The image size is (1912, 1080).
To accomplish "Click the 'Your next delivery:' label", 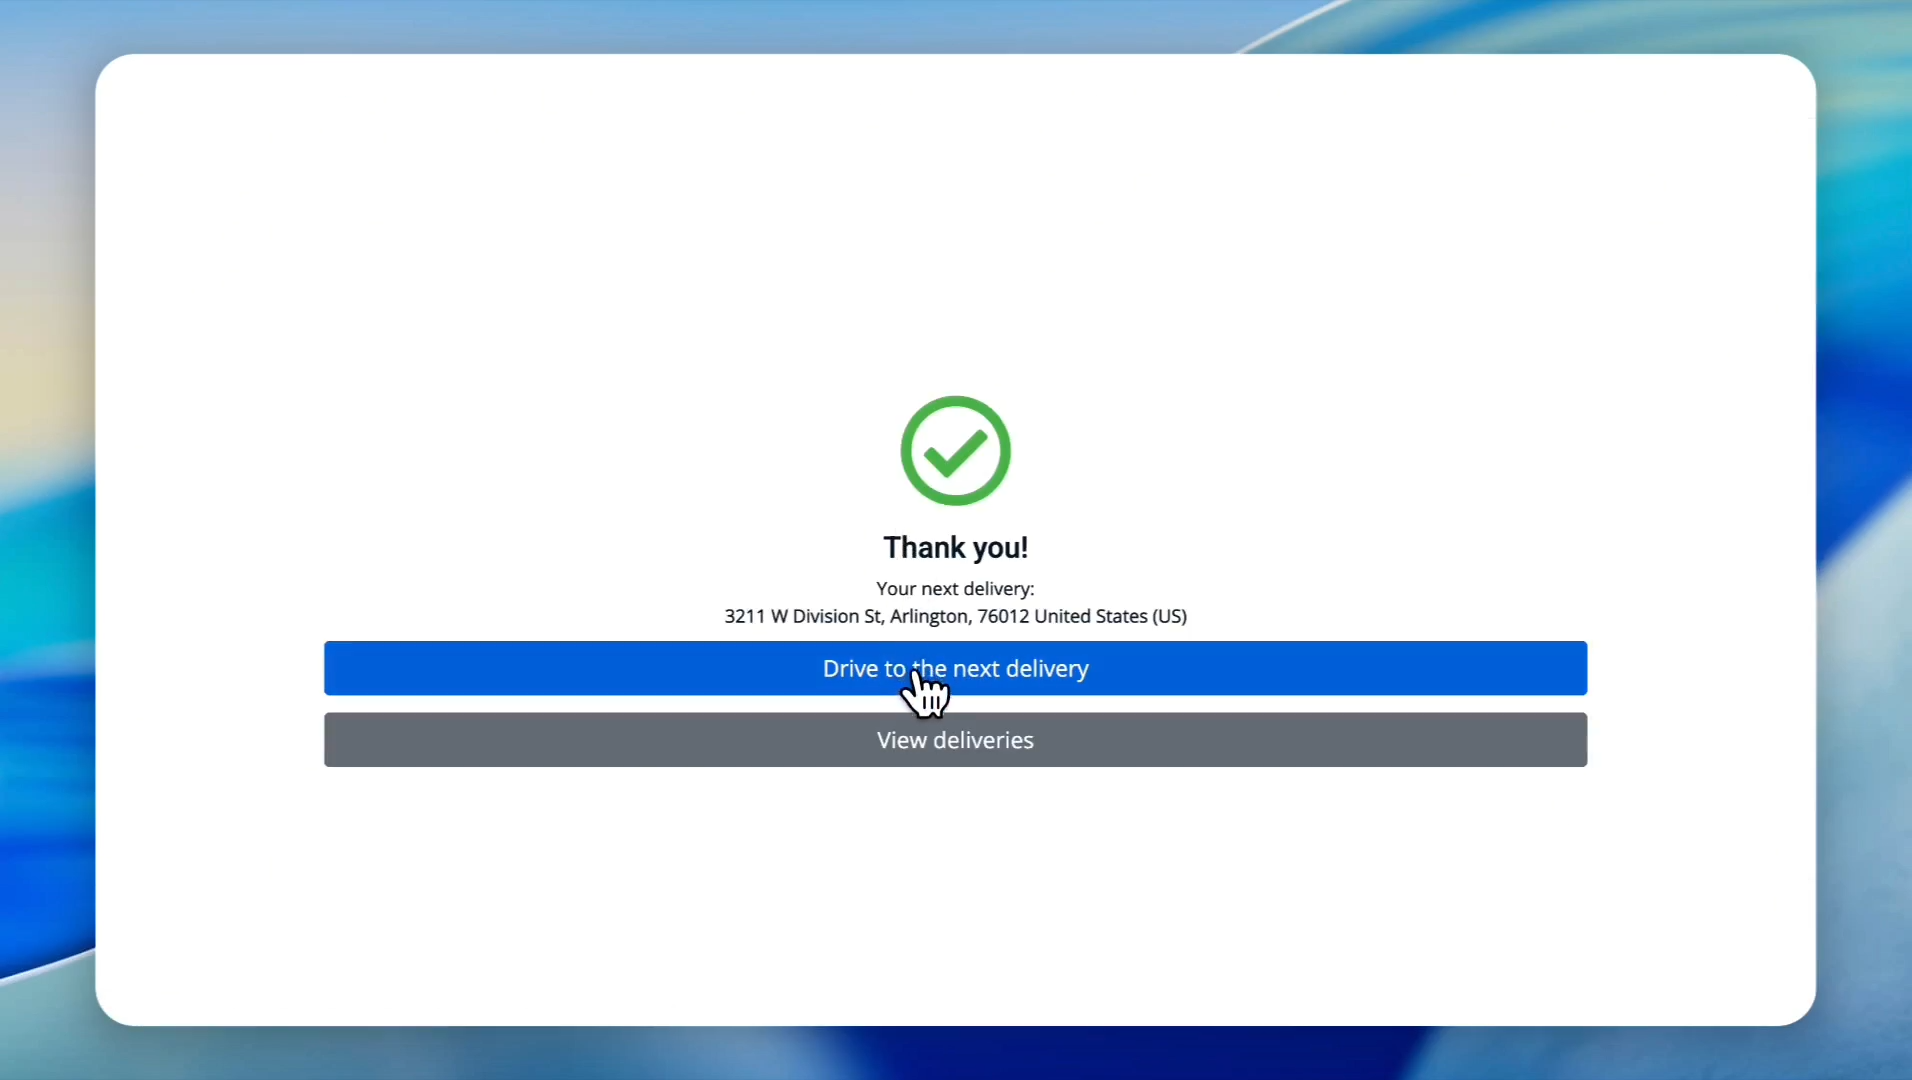I will tap(955, 589).
